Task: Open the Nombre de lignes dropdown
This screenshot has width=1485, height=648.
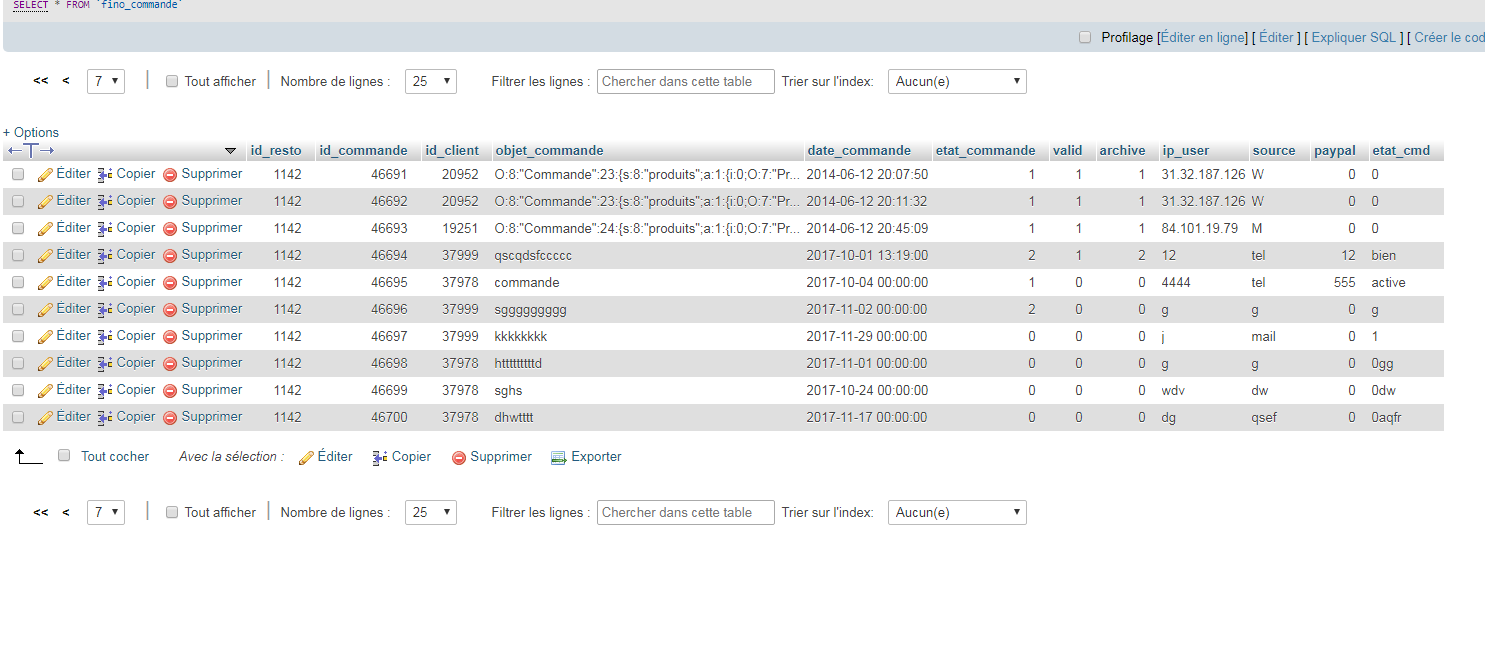Action: [x=430, y=81]
